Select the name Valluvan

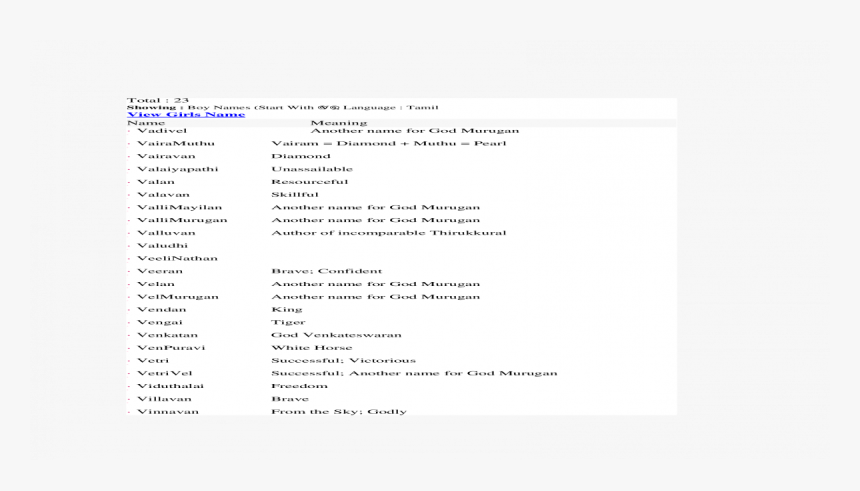point(166,233)
